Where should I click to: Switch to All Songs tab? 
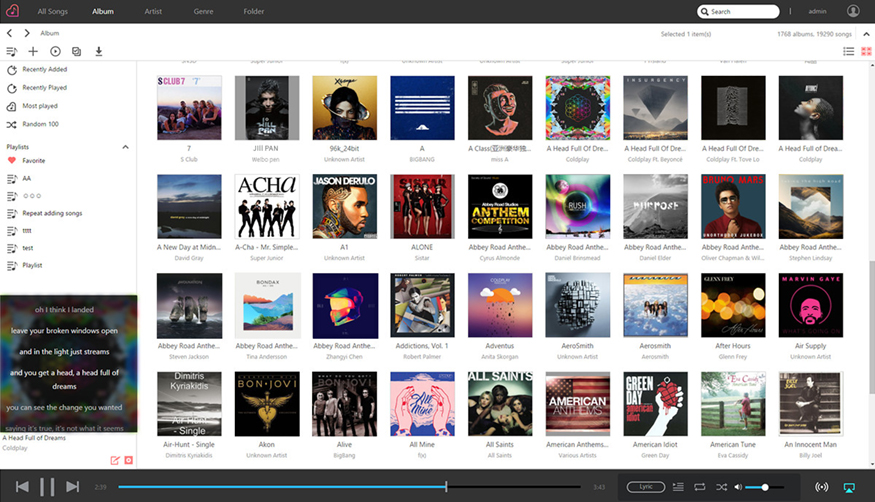52,11
